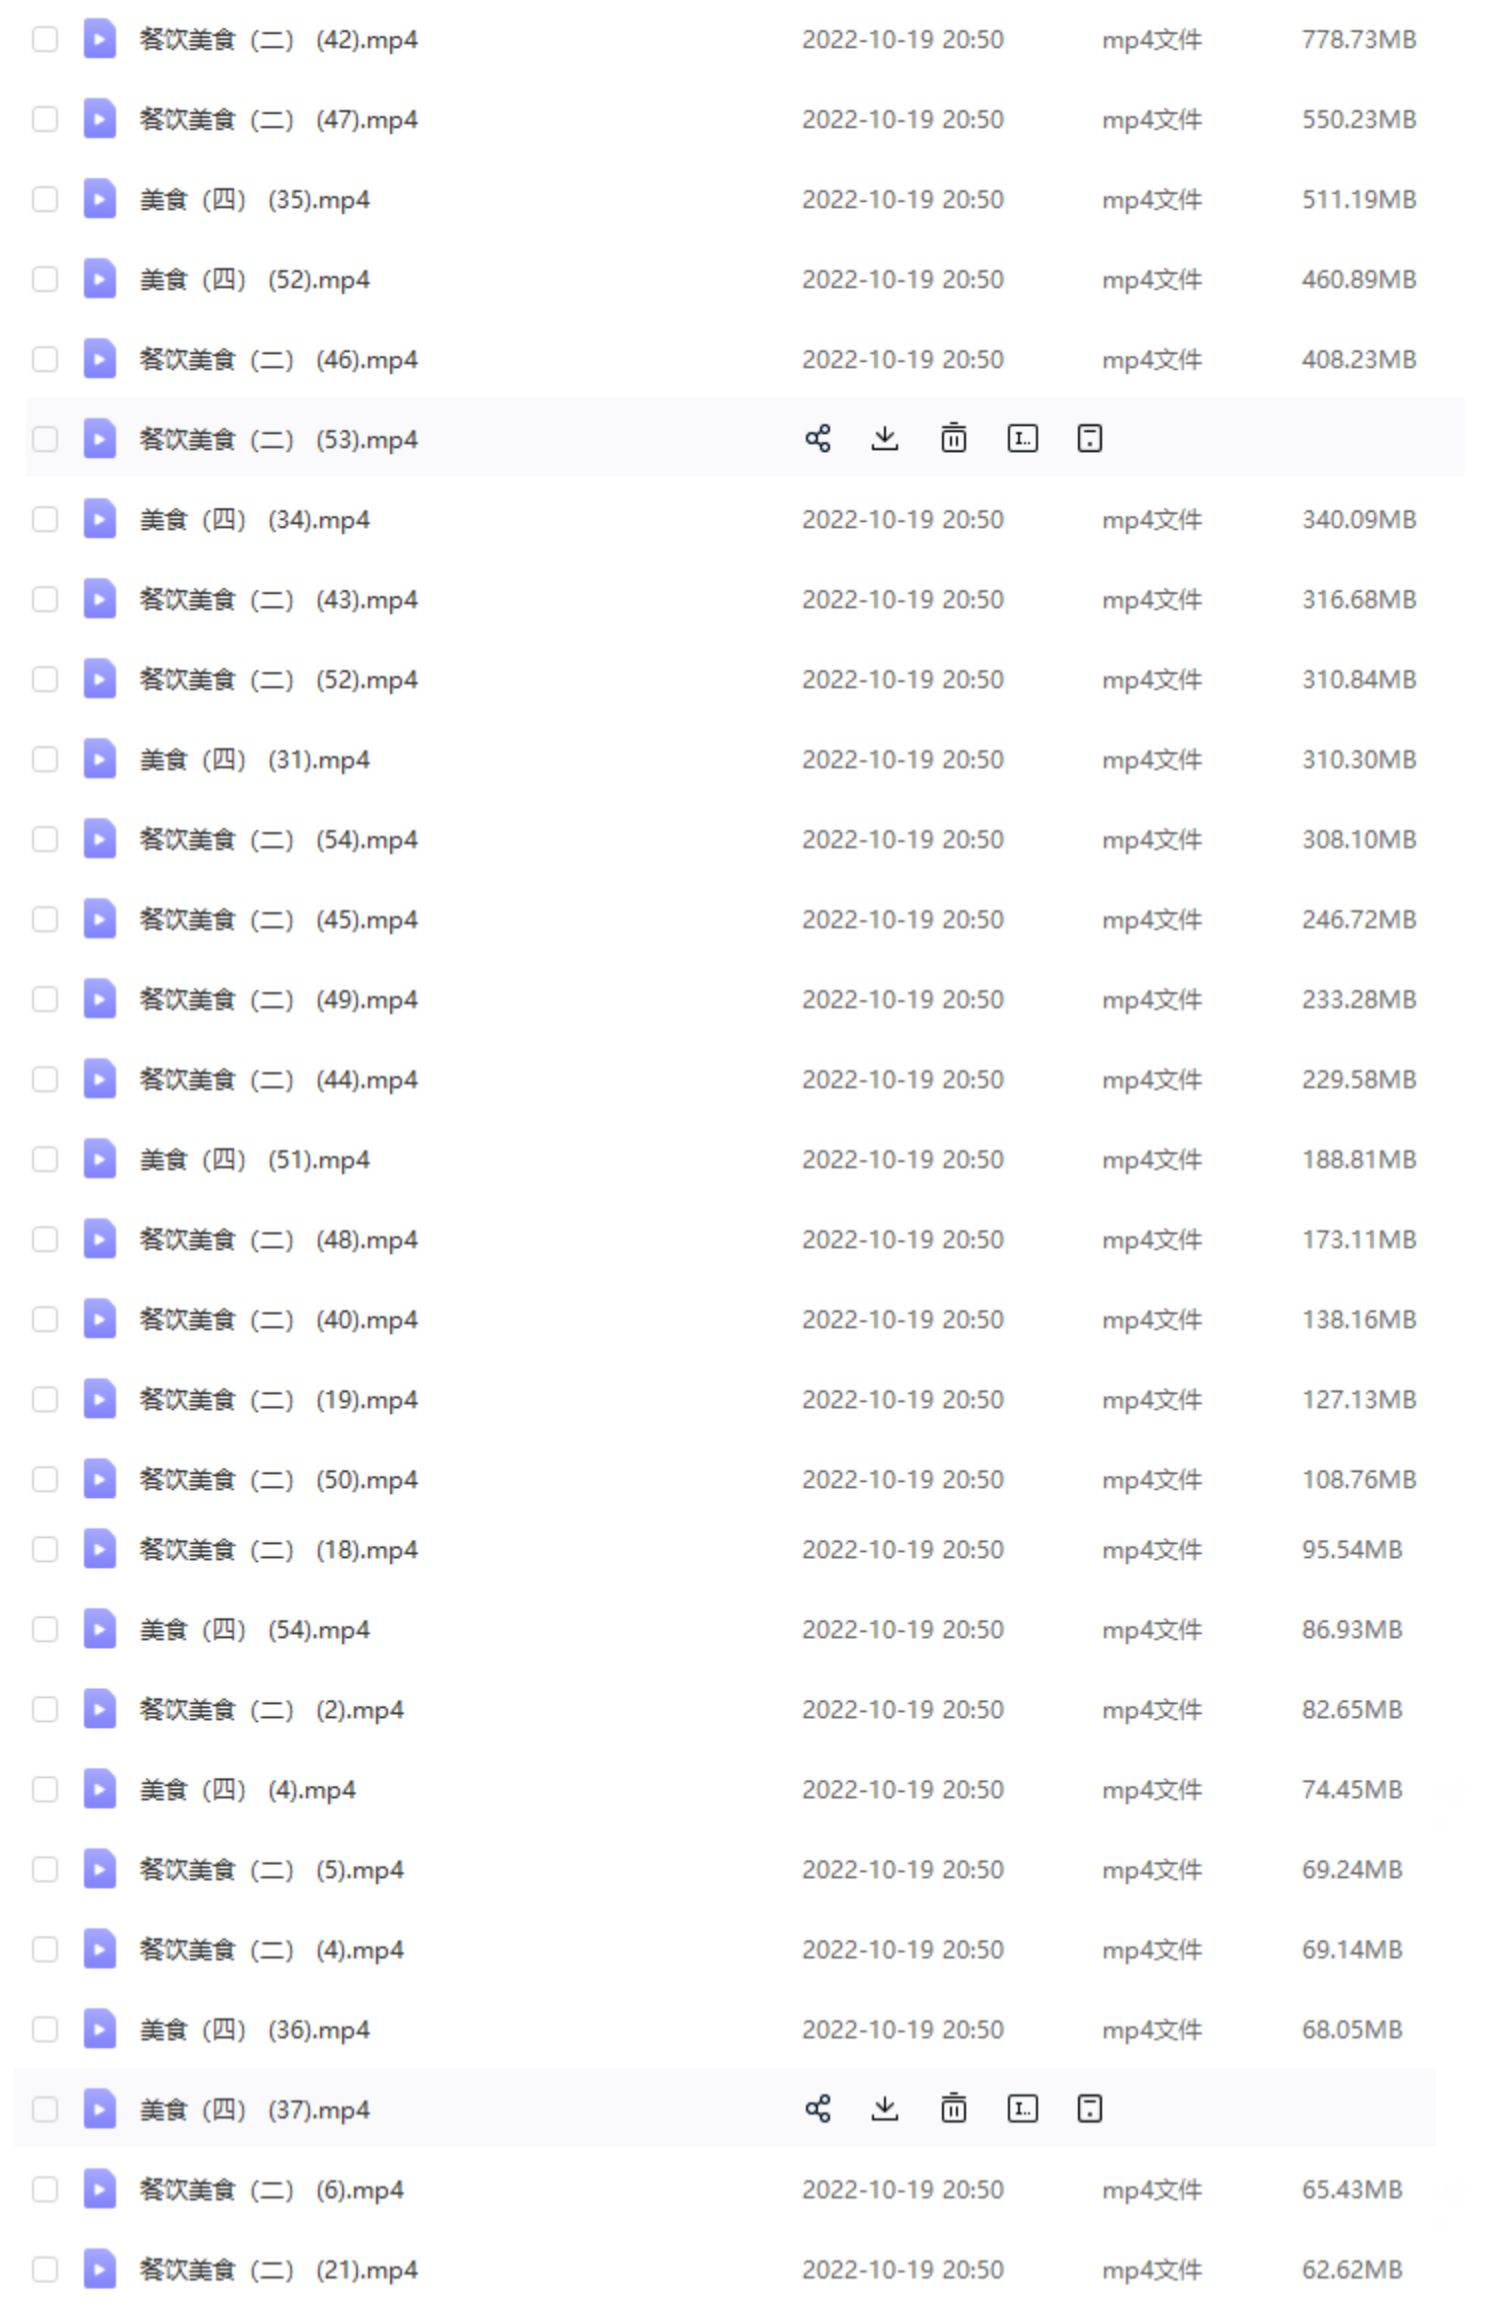The width and height of the screenshot is (1500, 2322).
Task: Mark the checkbox for 餐饮美食（二）(21).mp4
Action: pos(45,2270)
